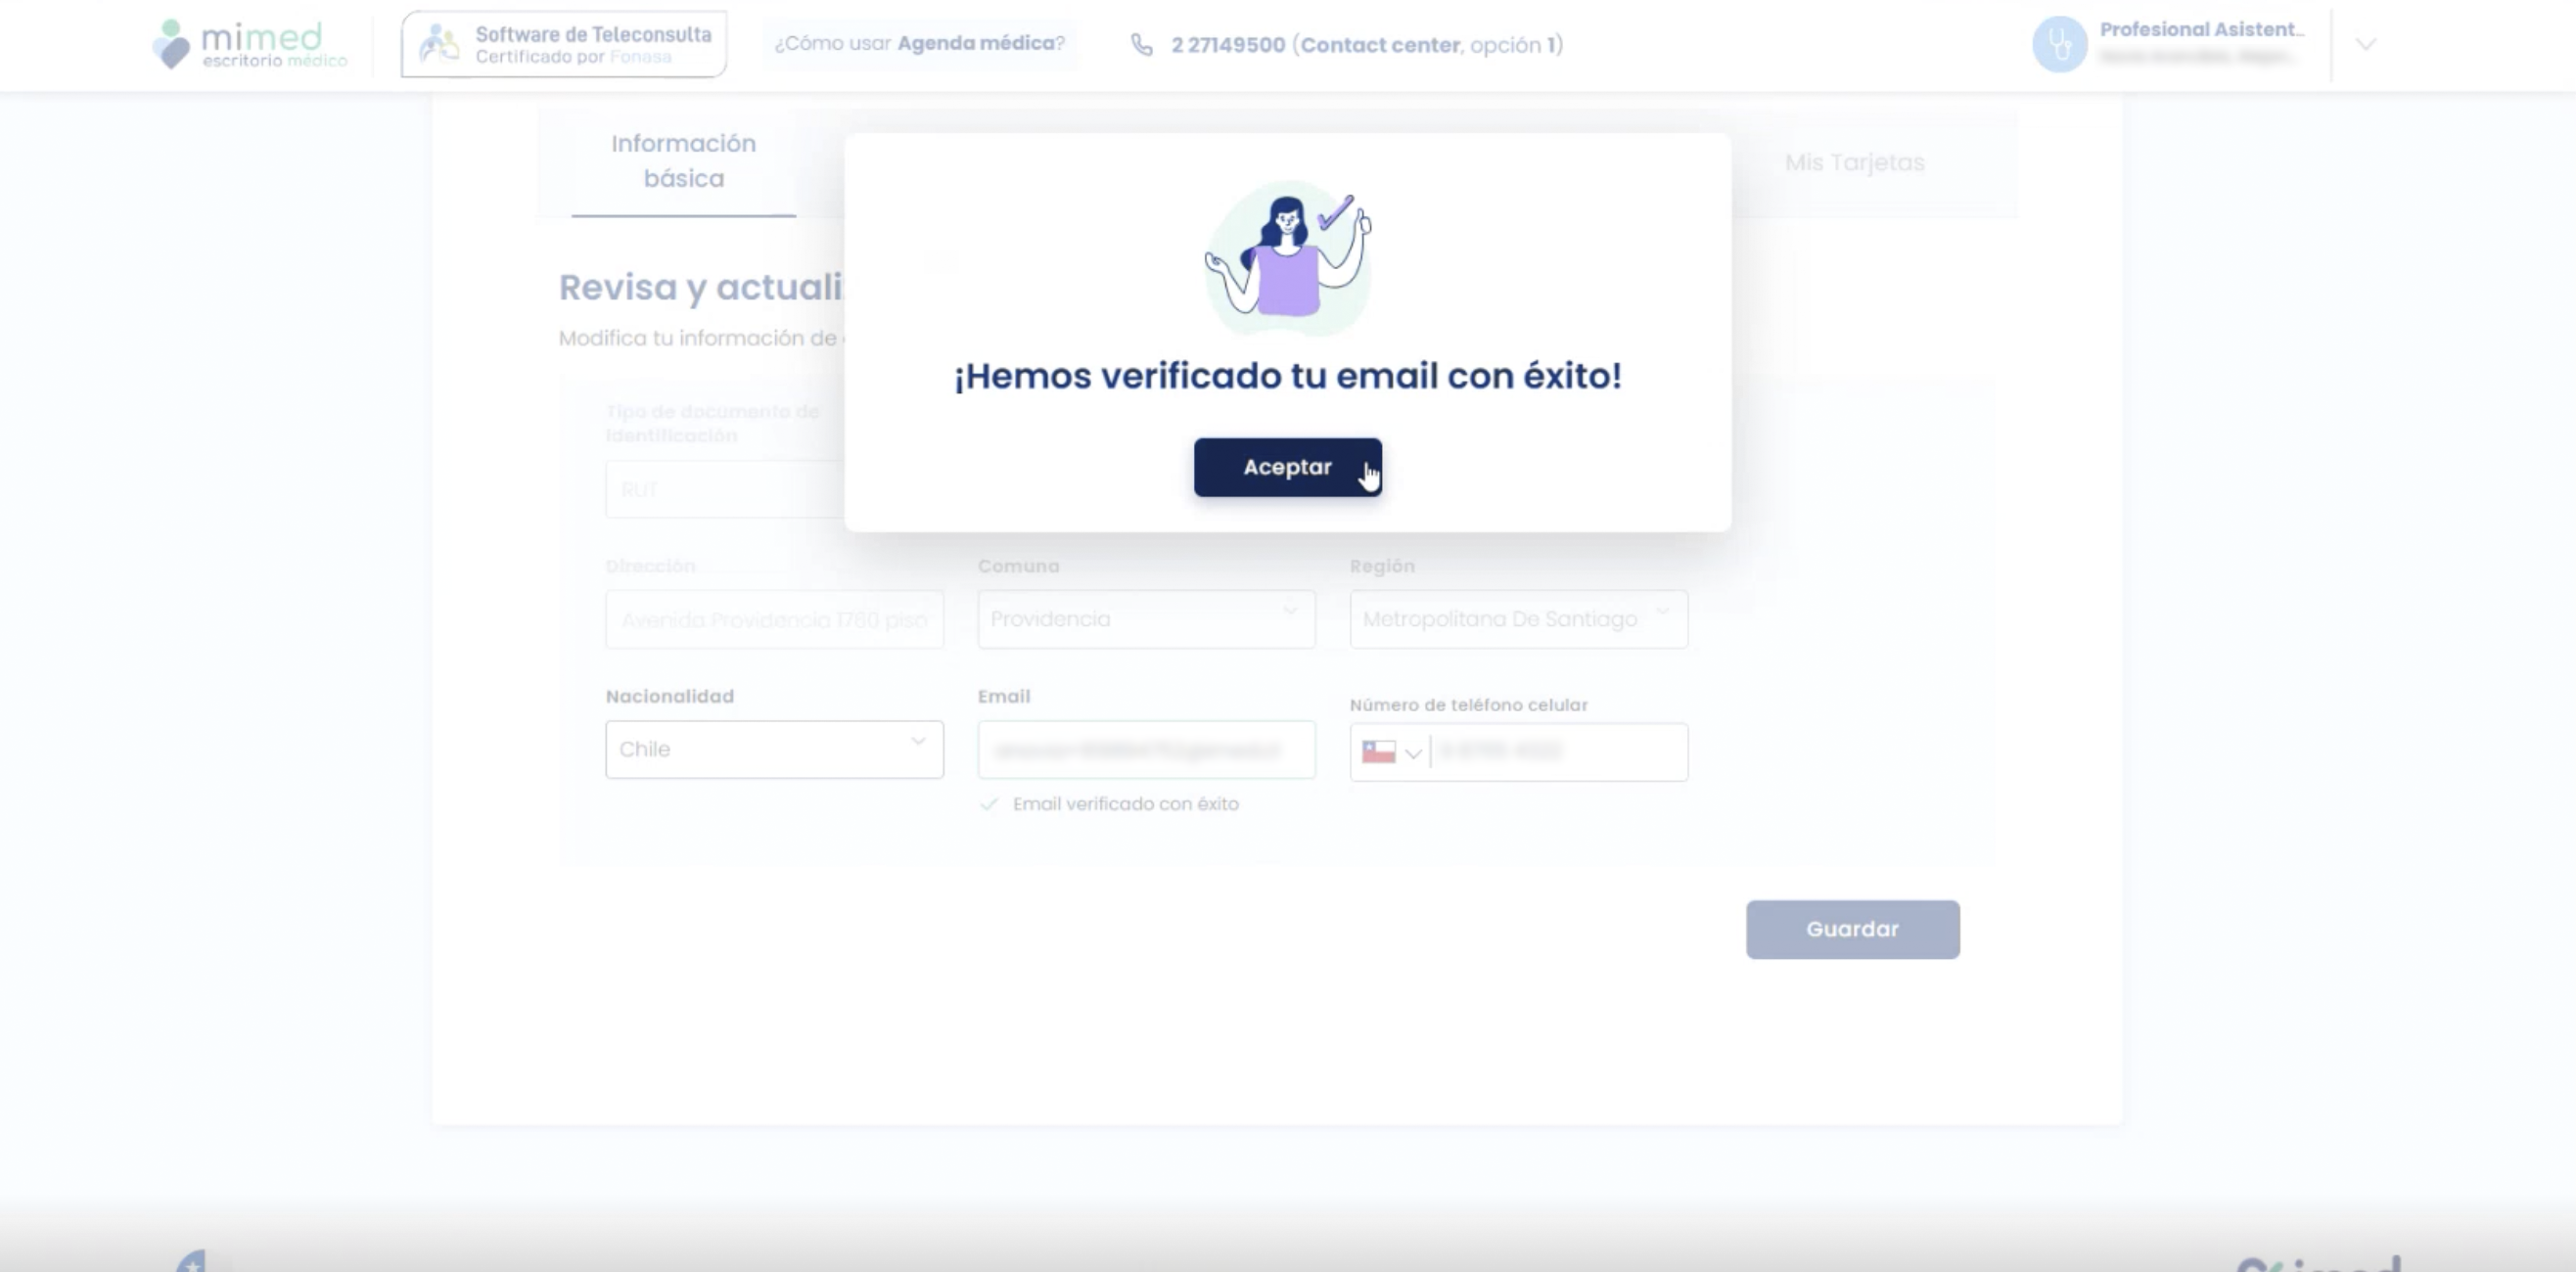Click the mimed escritorio médico logo

click(x=250, y=45)
